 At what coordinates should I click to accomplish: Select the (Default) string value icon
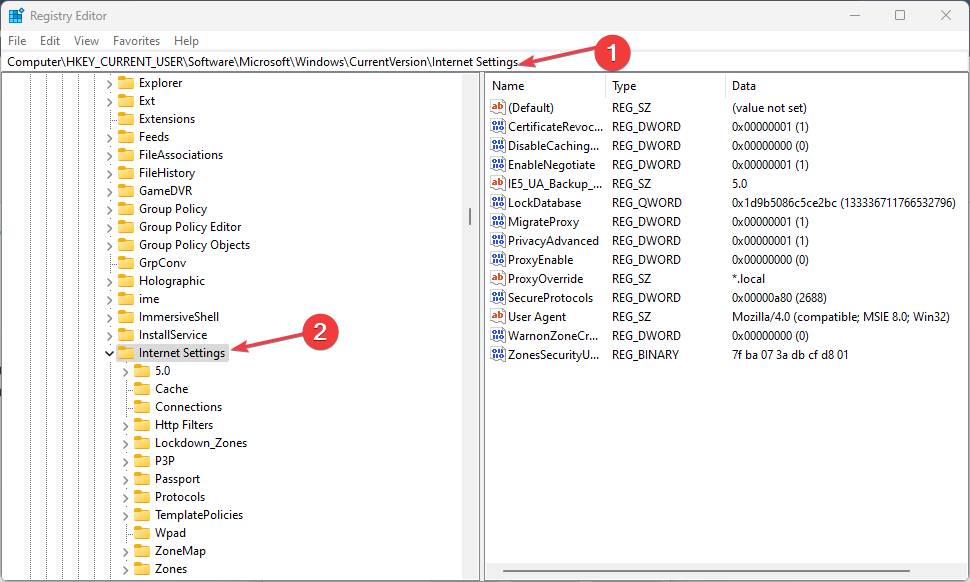[498, 107]
